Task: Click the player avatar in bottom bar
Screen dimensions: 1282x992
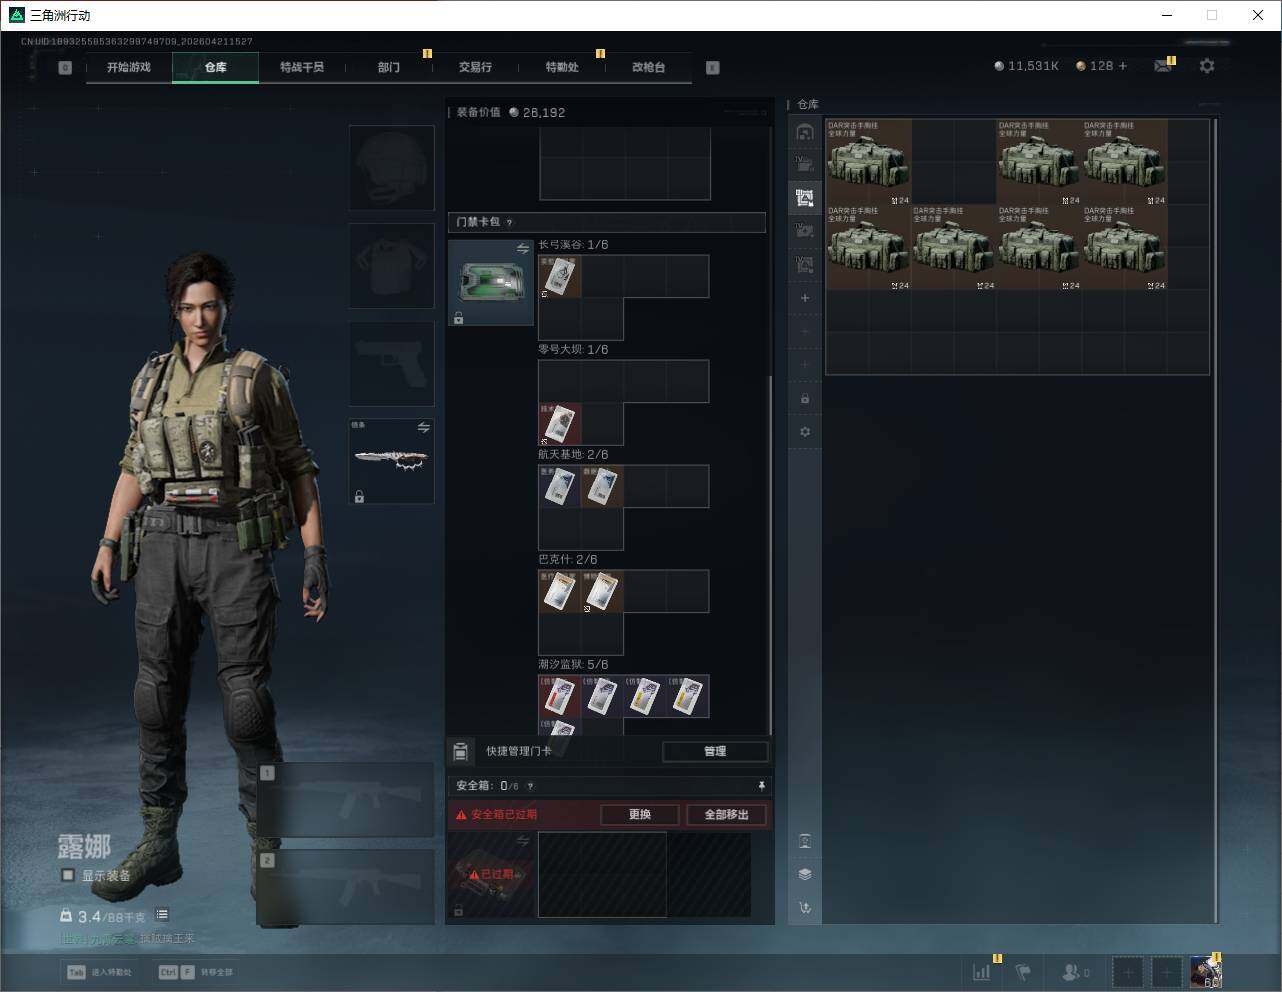Action: pyautogui.click(x=1205, y=972)
